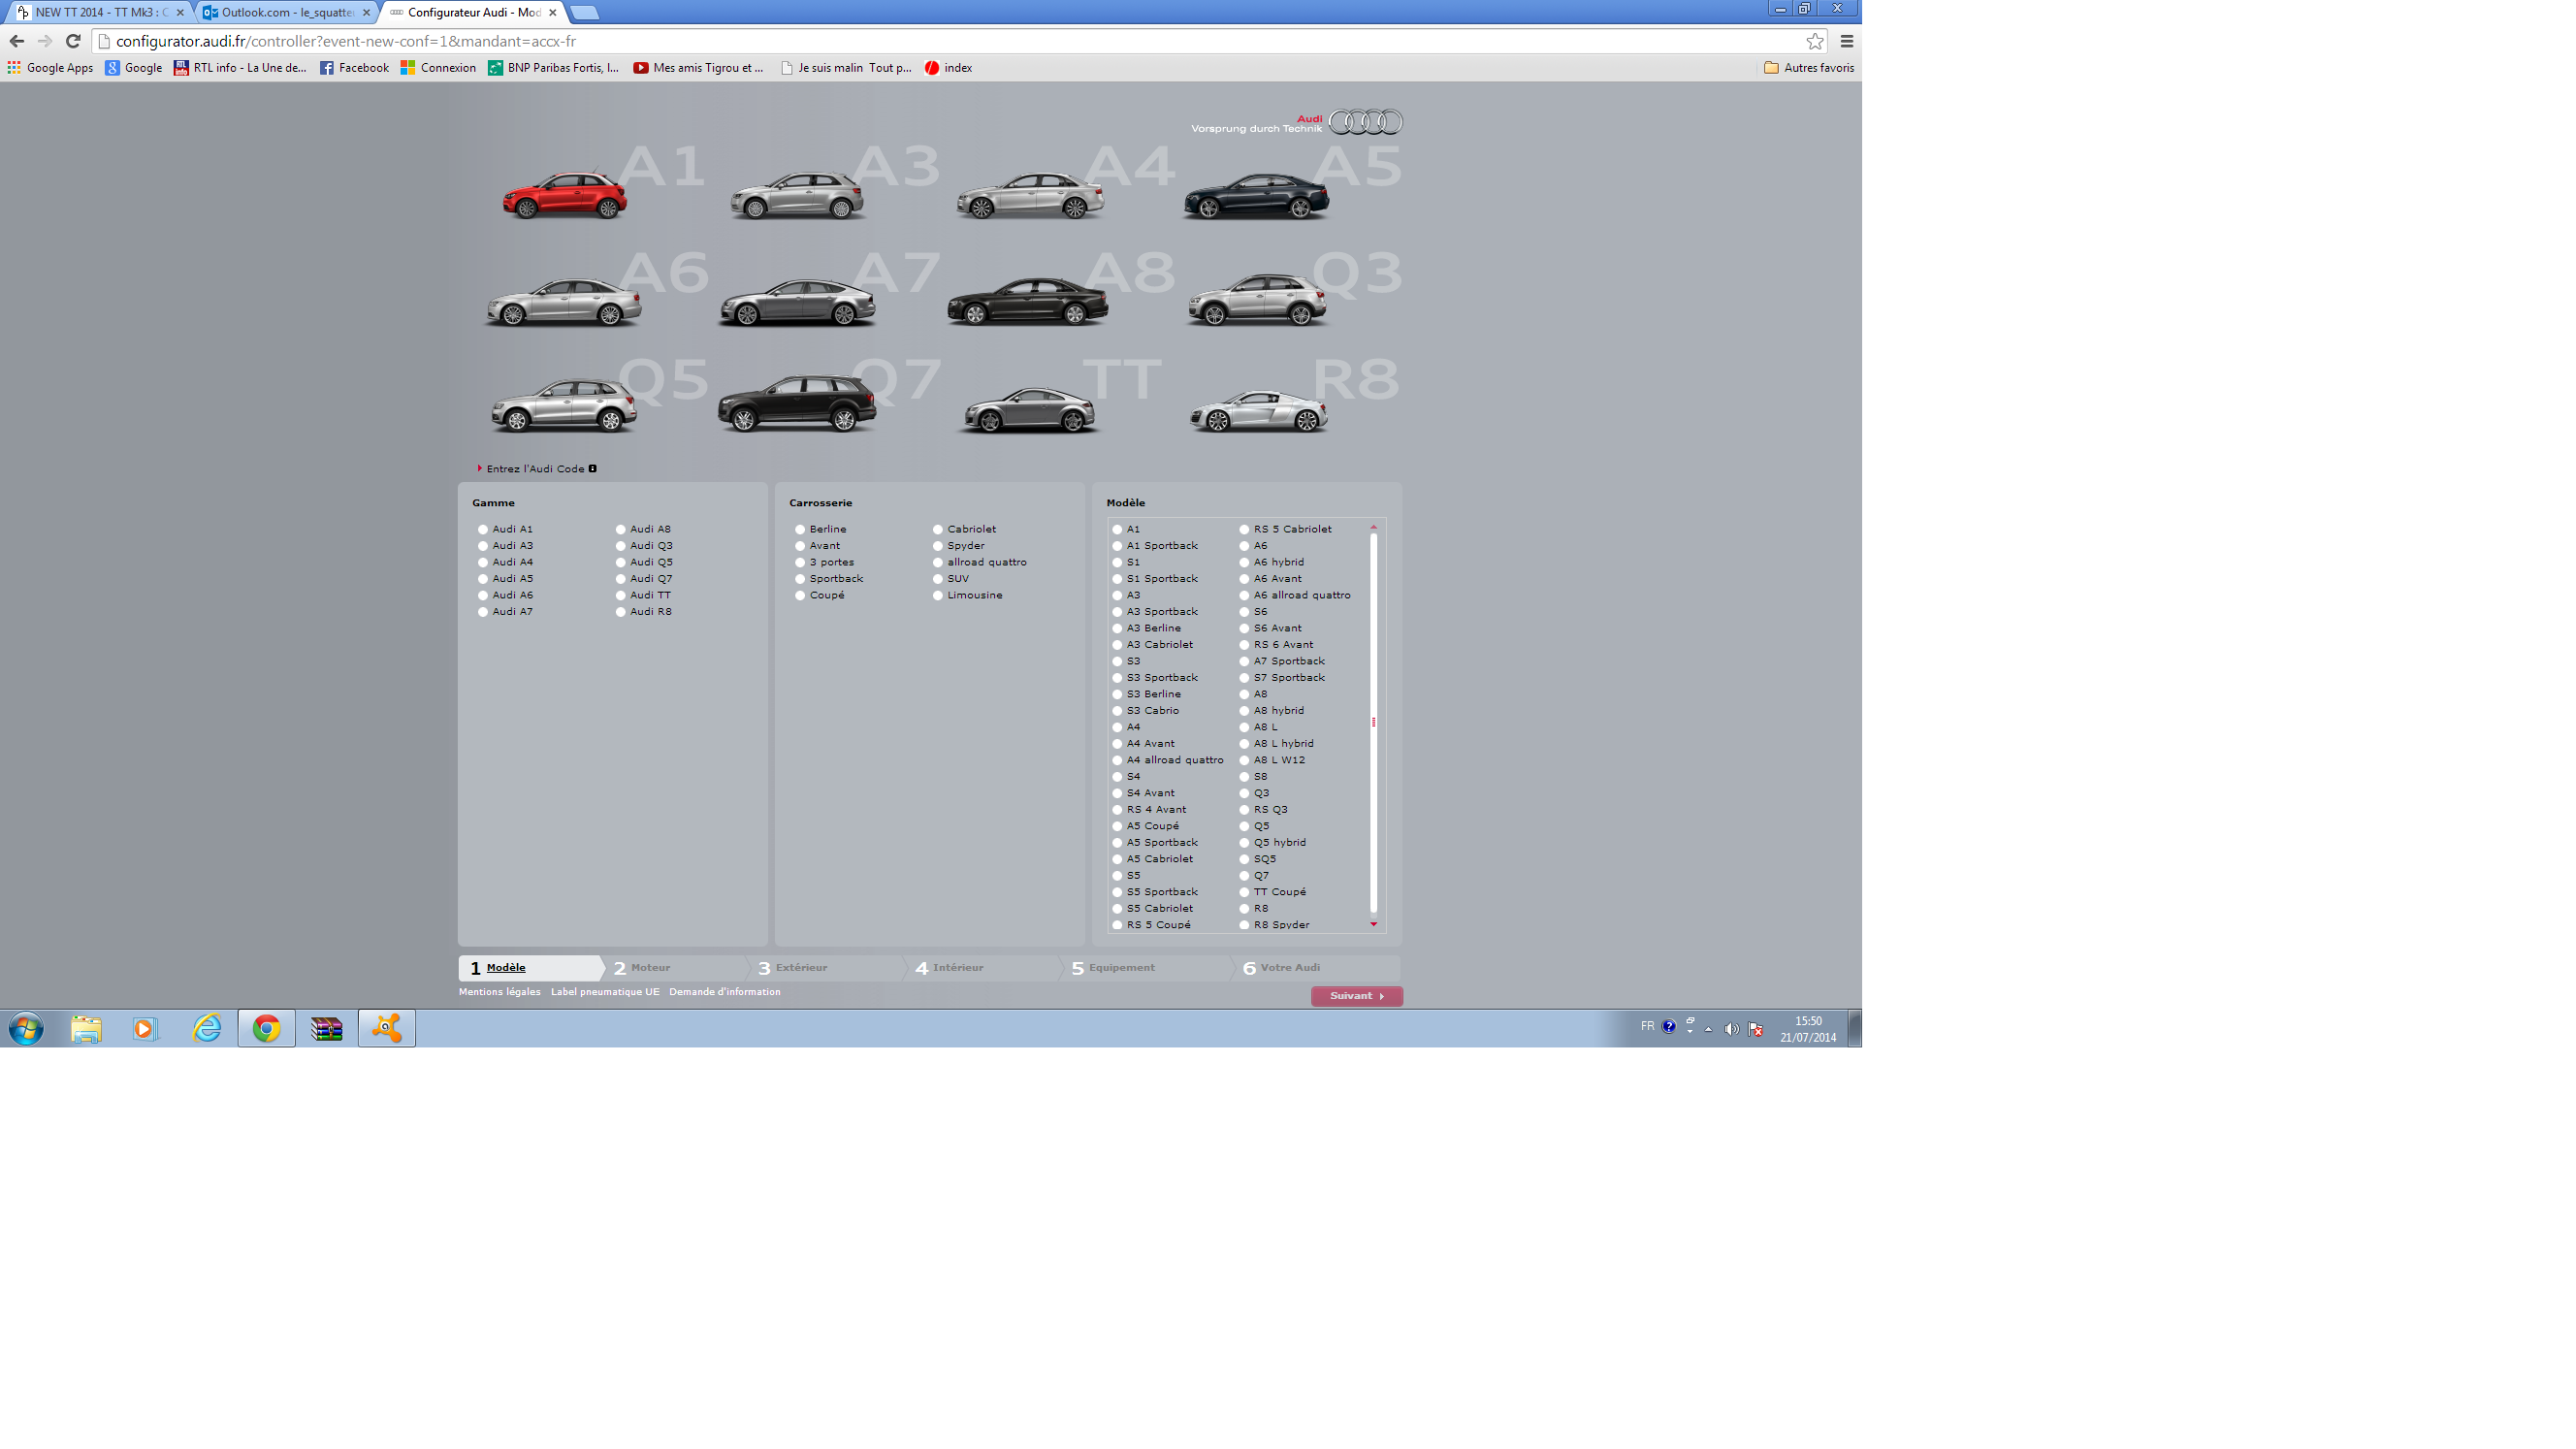Click the Audi R8 car image
Viewport: 2576px width, 1449px height.
(x=1258, y=410)
